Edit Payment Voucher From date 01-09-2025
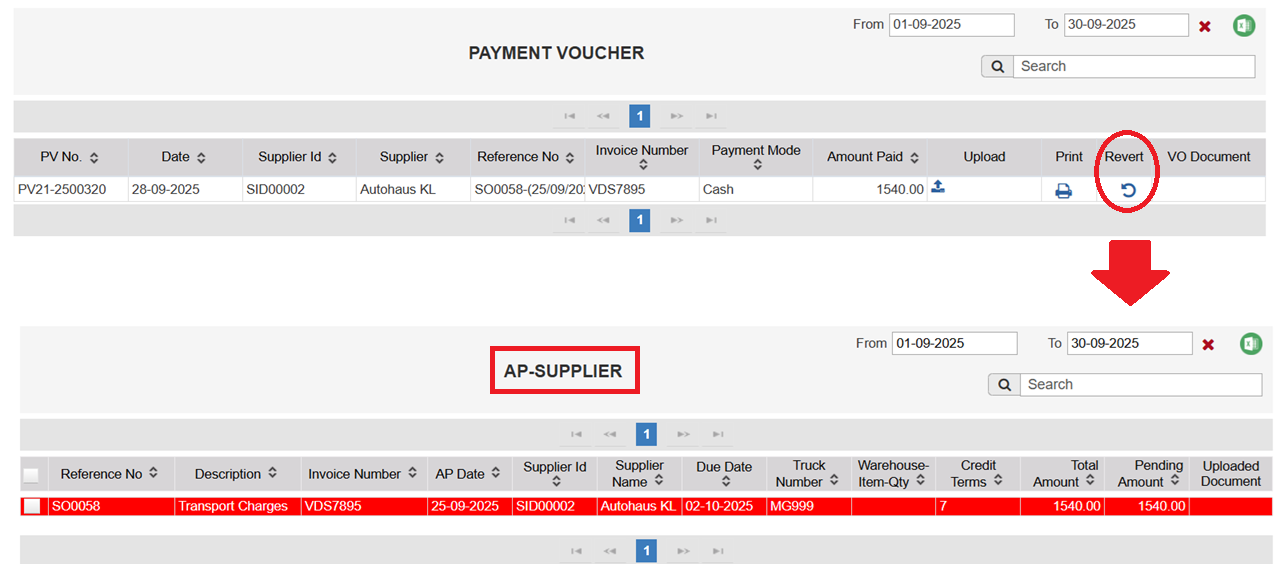 (x=951, y=25)
